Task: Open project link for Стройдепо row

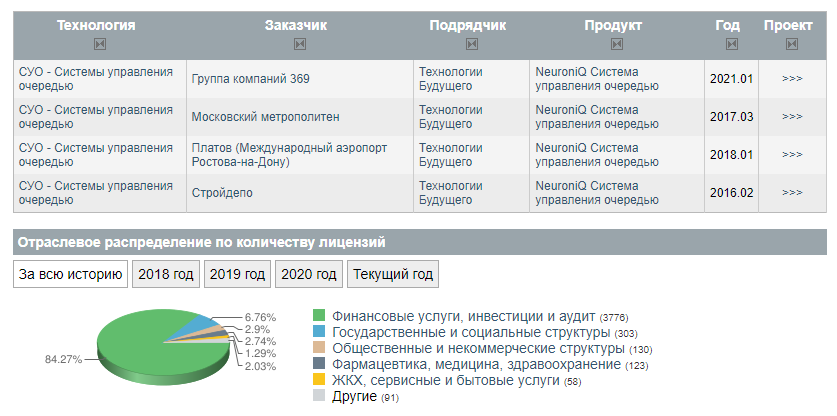Action: click(x=792, y=193)
